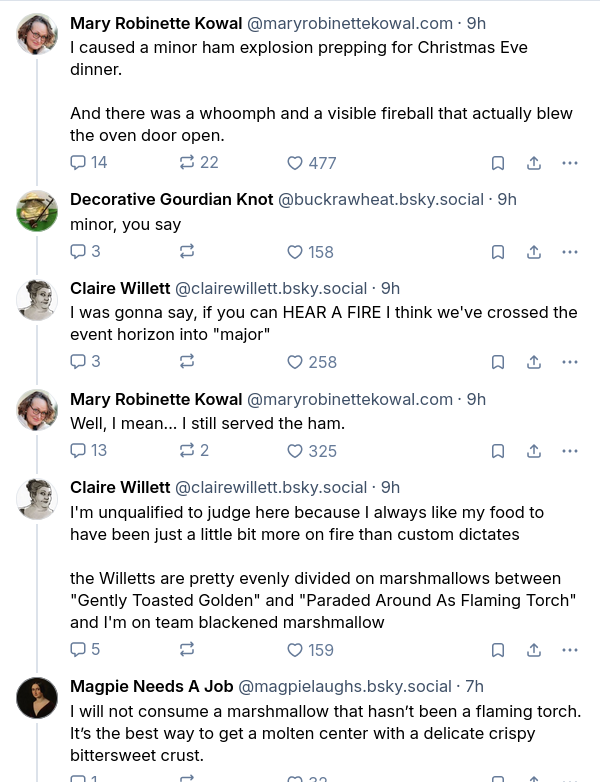Open Magpie Needs A Job profile link

(151, 686)
